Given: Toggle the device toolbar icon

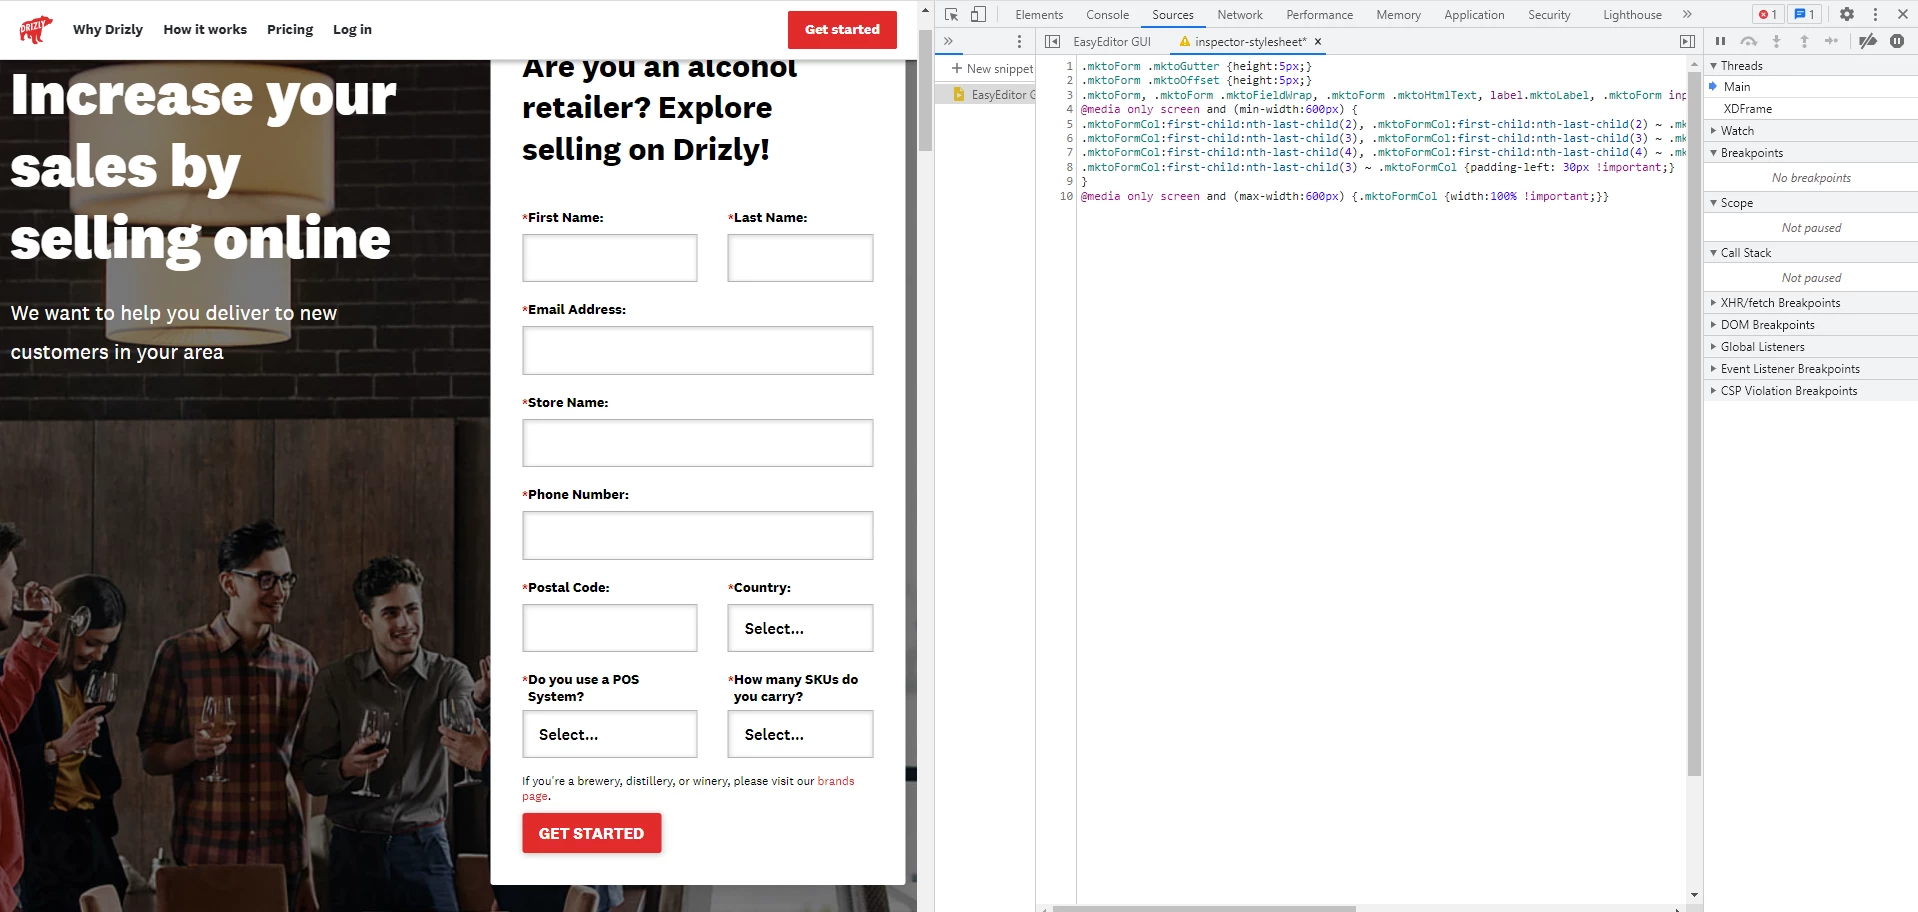Looking at the screenshot, I should tap(978, 14).
